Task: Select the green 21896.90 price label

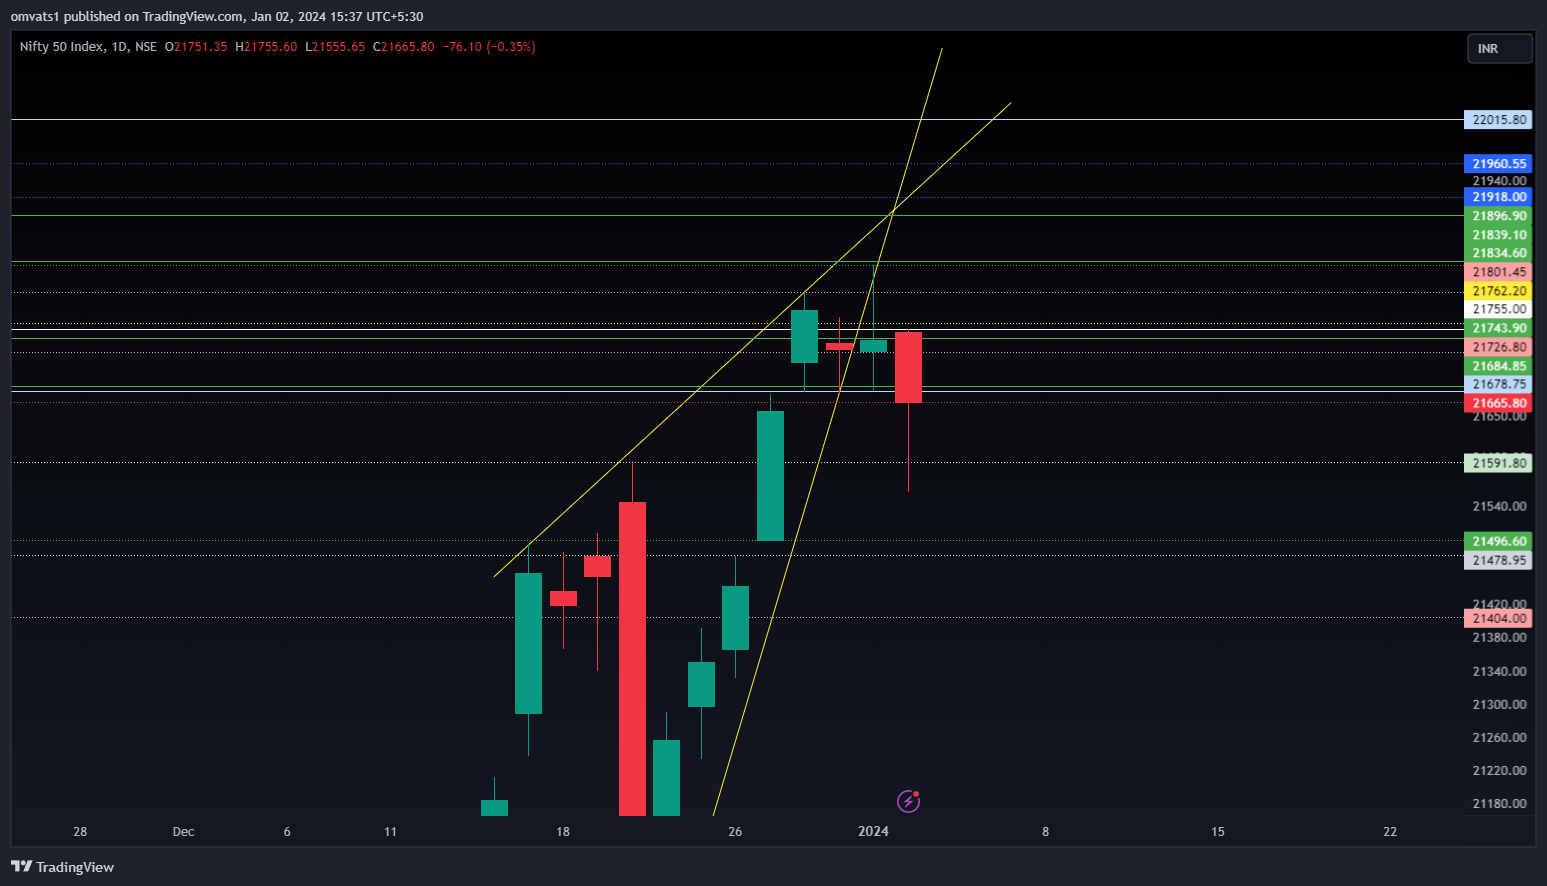Action: click(1498, 216)
